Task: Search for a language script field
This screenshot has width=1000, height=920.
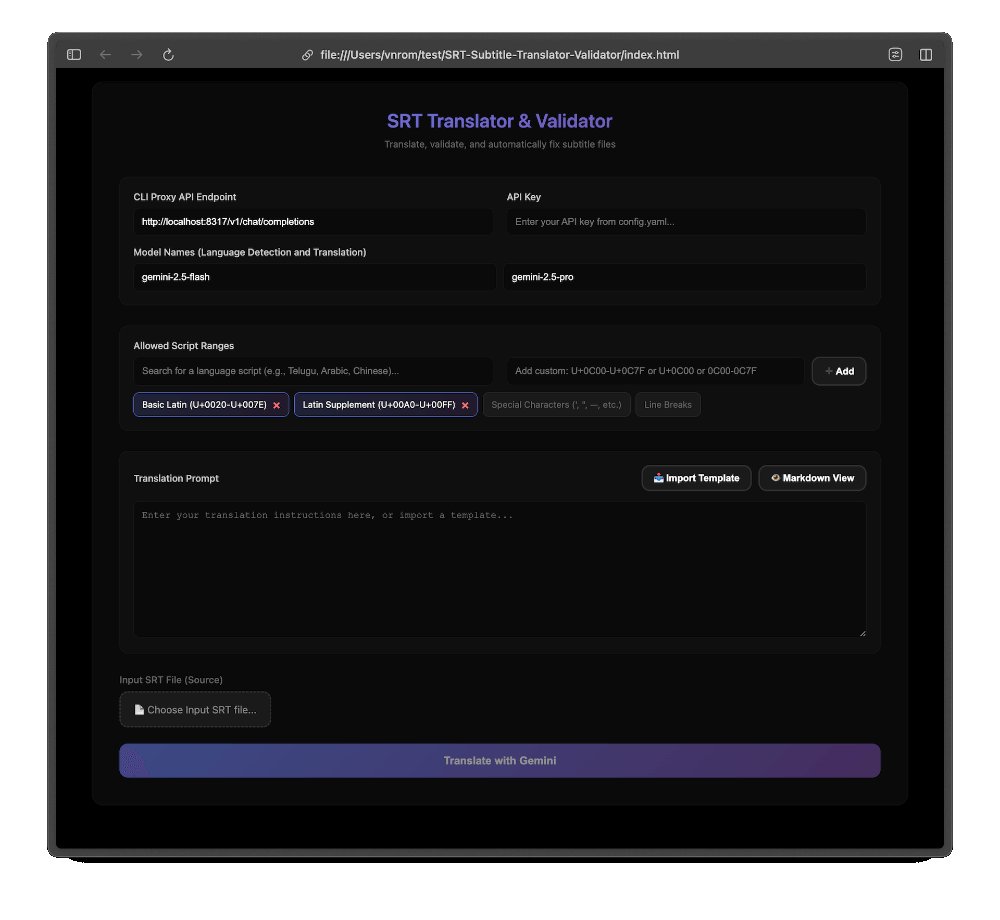Action: (x=312, y=371)
